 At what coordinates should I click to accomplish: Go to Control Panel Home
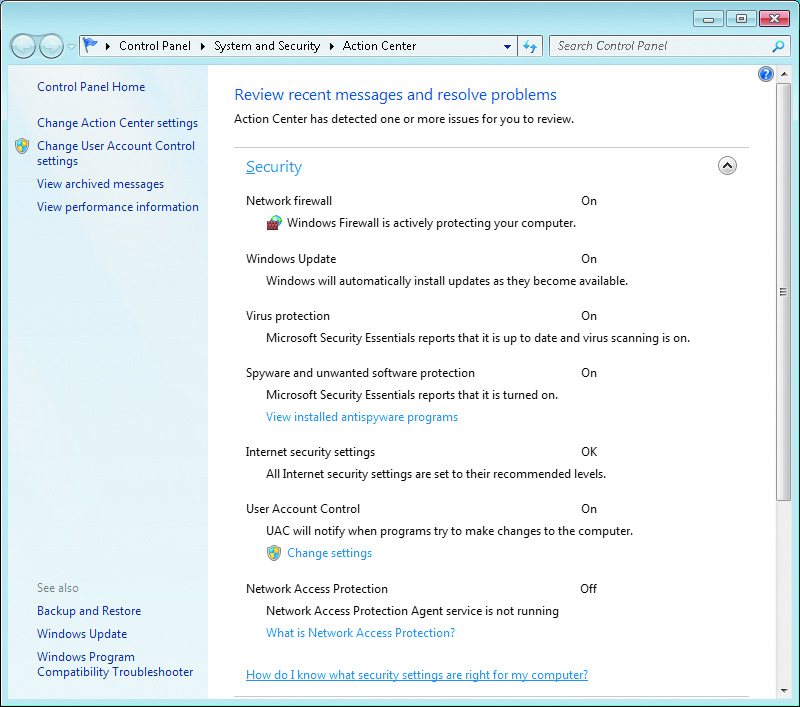[x=91, y=87]
